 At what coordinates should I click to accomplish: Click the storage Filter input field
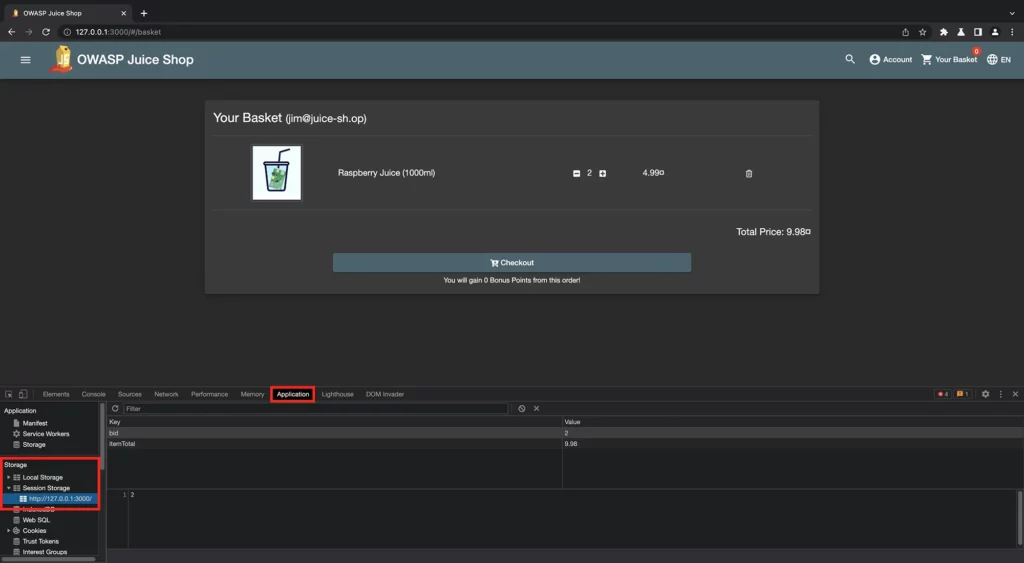315,409
